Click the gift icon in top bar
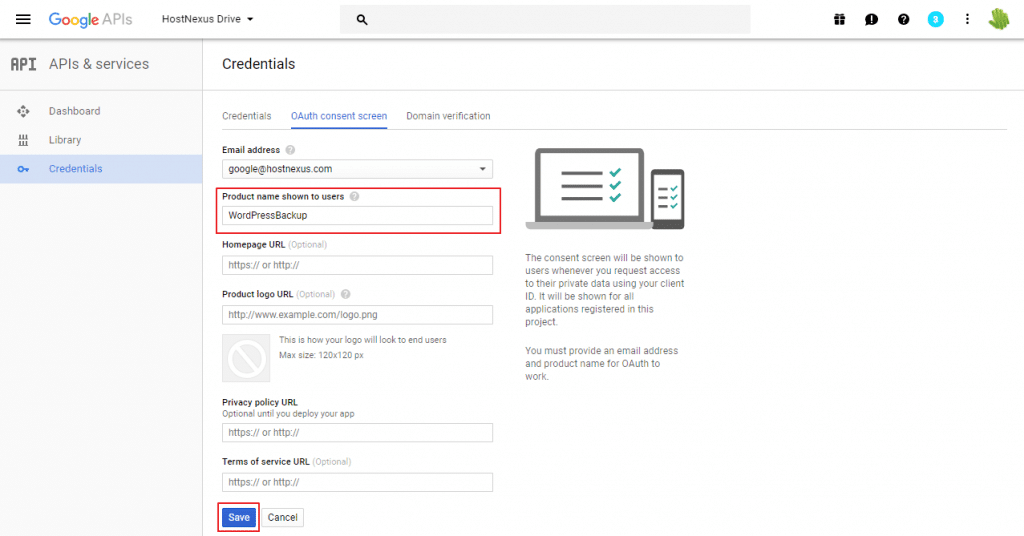The height and width of the screenshot is (536, 1024). [839, 19]
